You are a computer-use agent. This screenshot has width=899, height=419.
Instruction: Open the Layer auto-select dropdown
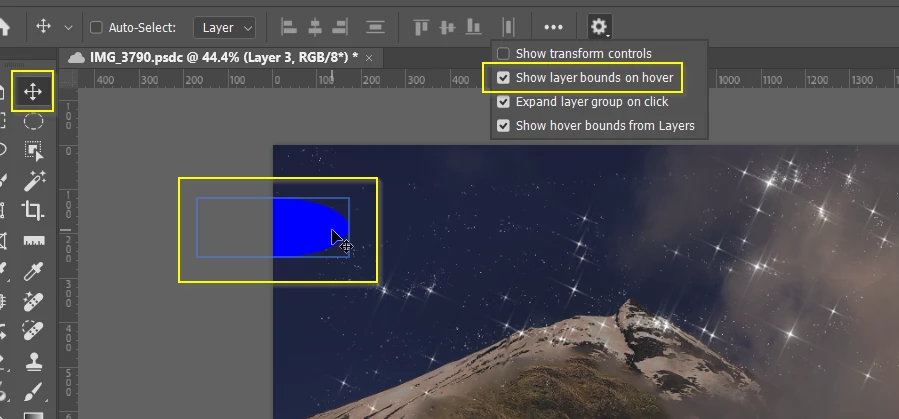click(x=224, y=28)
